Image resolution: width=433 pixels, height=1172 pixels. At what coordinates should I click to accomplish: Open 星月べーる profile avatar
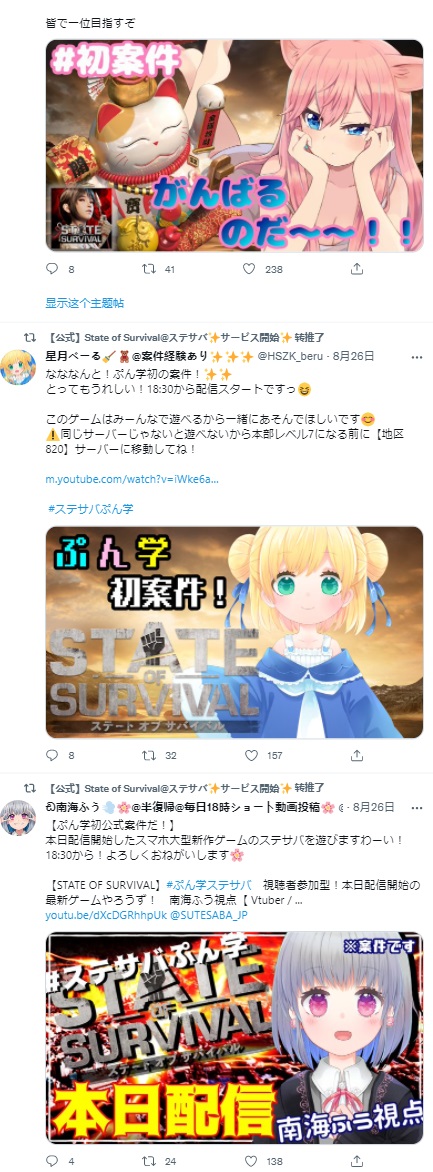(x=18, y=368)
